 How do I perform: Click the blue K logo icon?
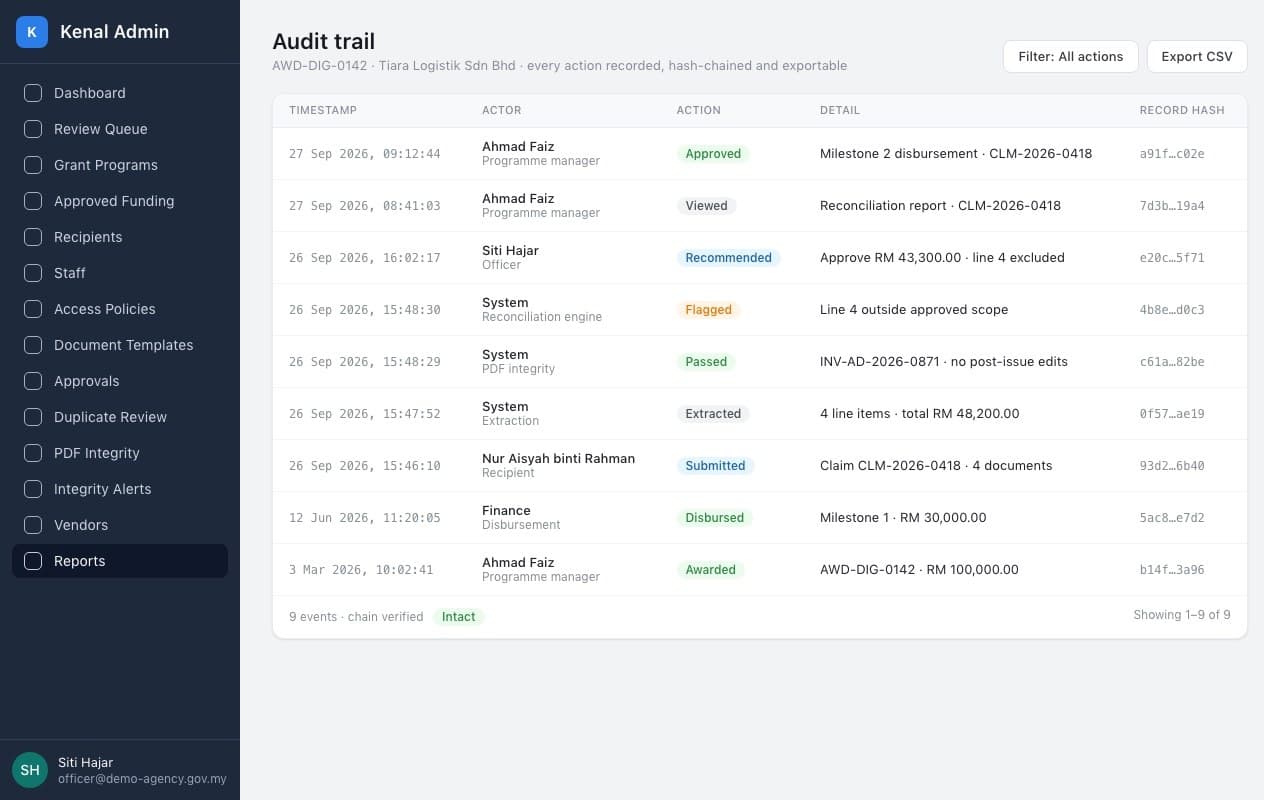coord(32,32)
